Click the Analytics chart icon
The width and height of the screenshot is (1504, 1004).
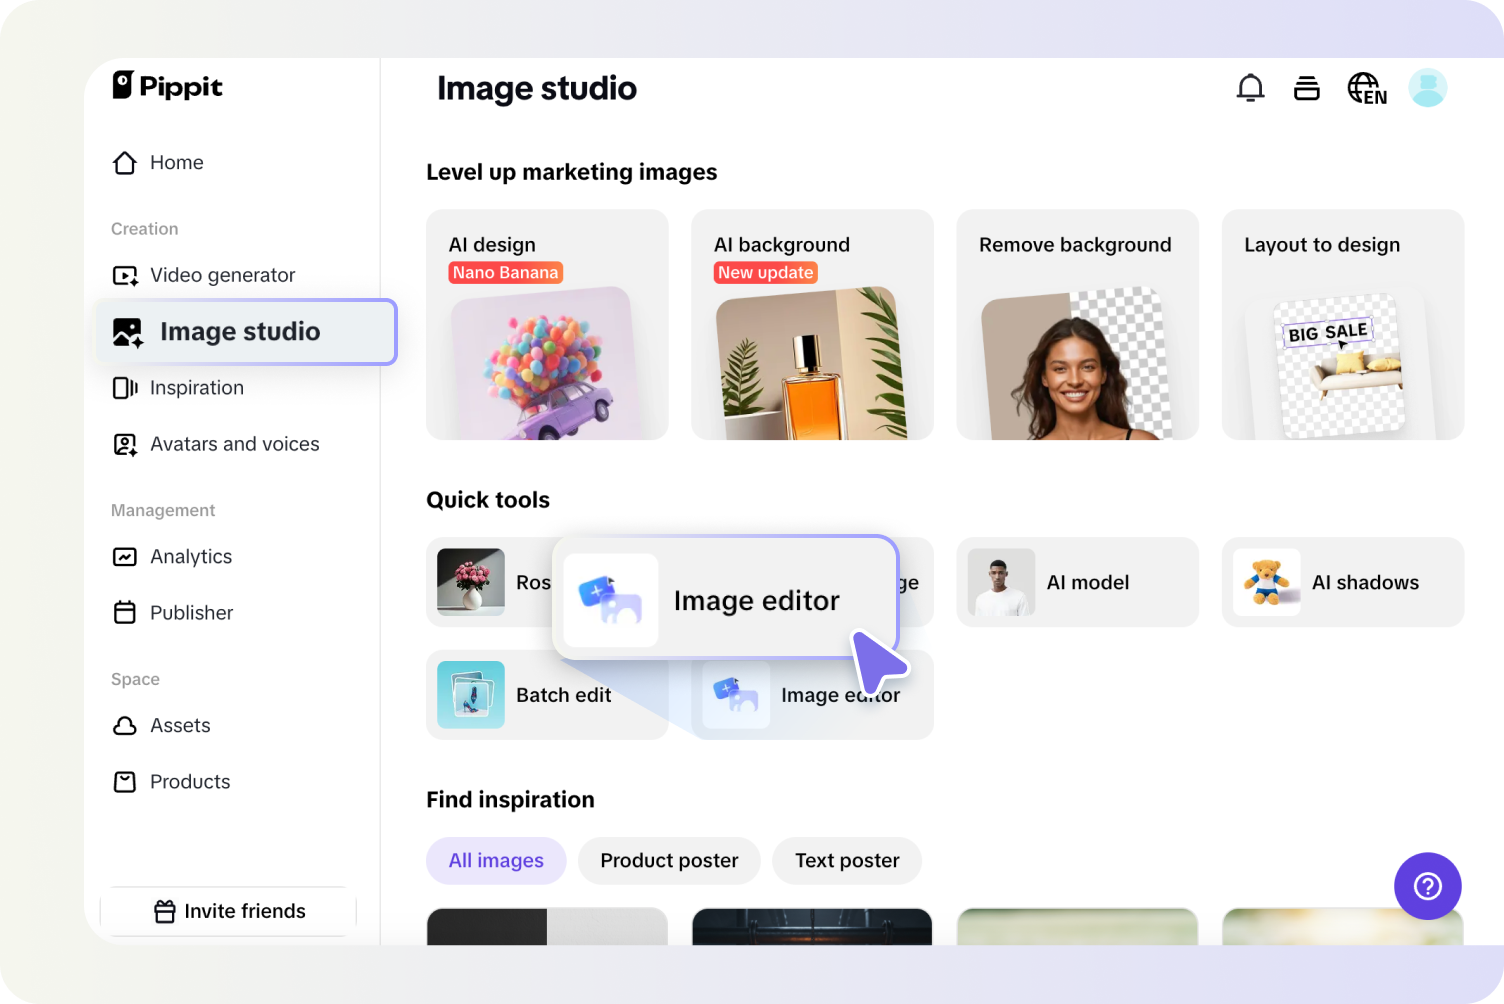click(x=125, y=557)
